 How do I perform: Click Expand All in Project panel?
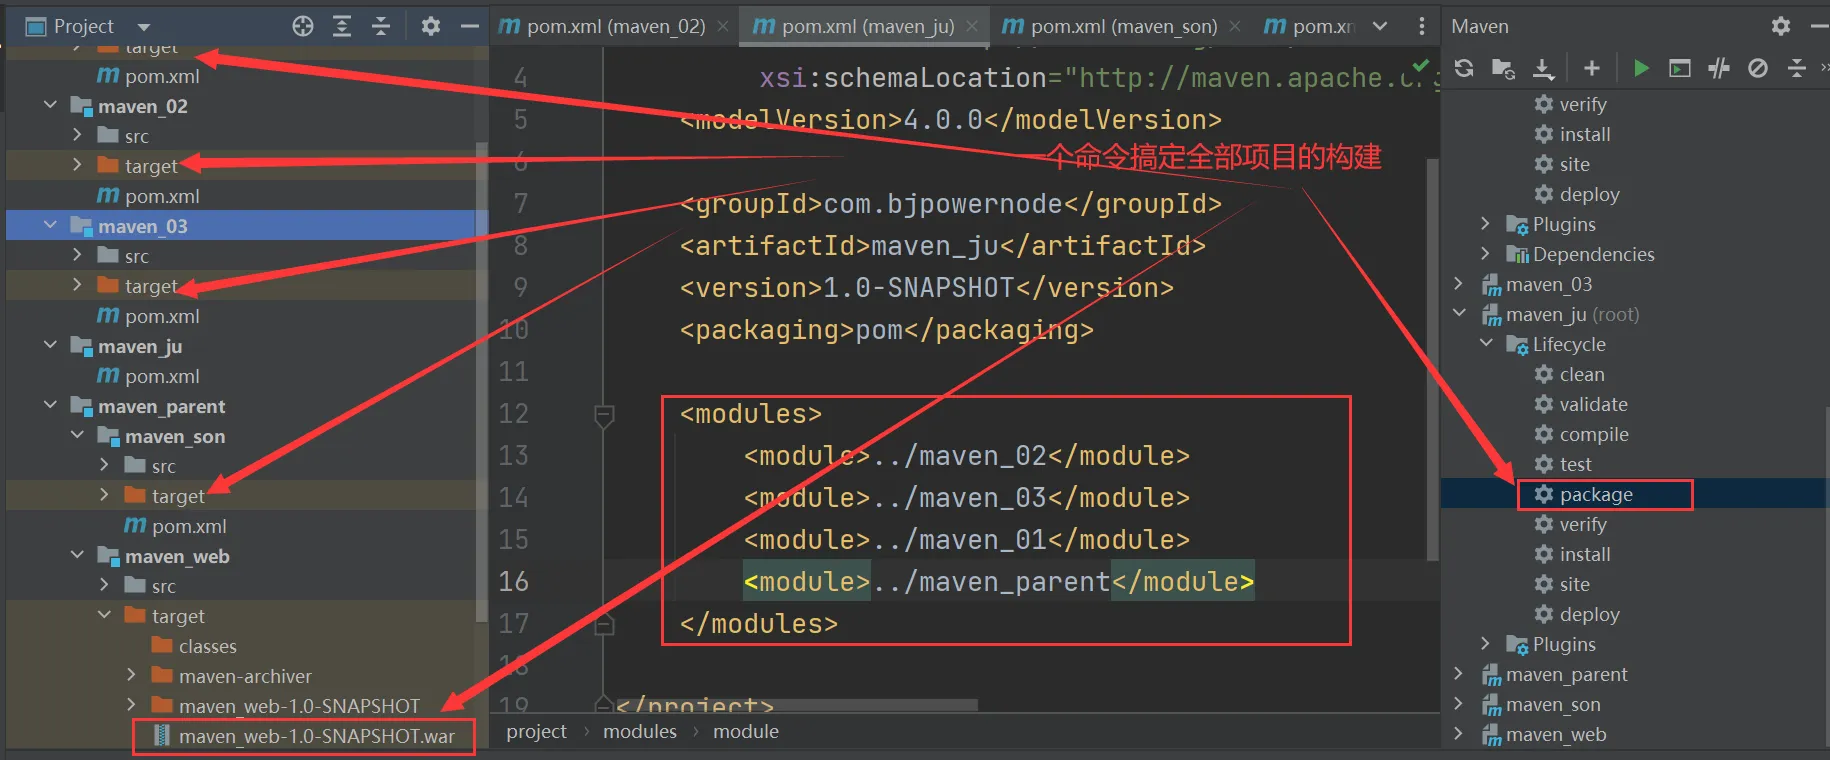click(342, 26)
